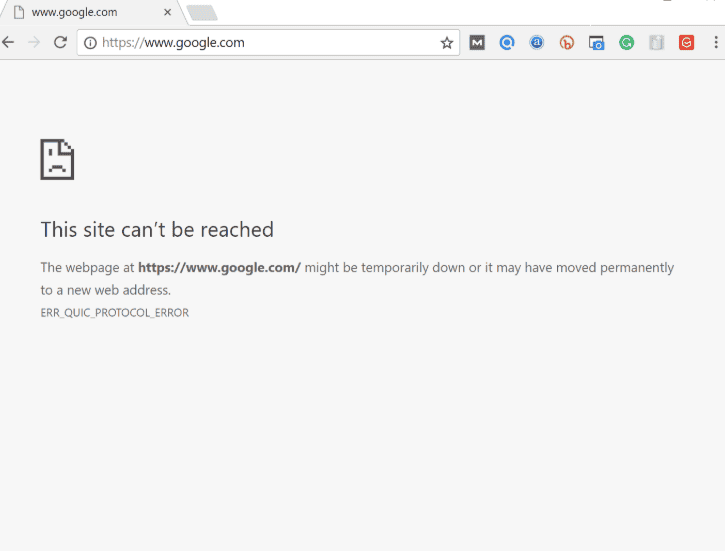Bookmark this page with the star
This screenshot has width=725, height=551.
[x=447, y=43]
